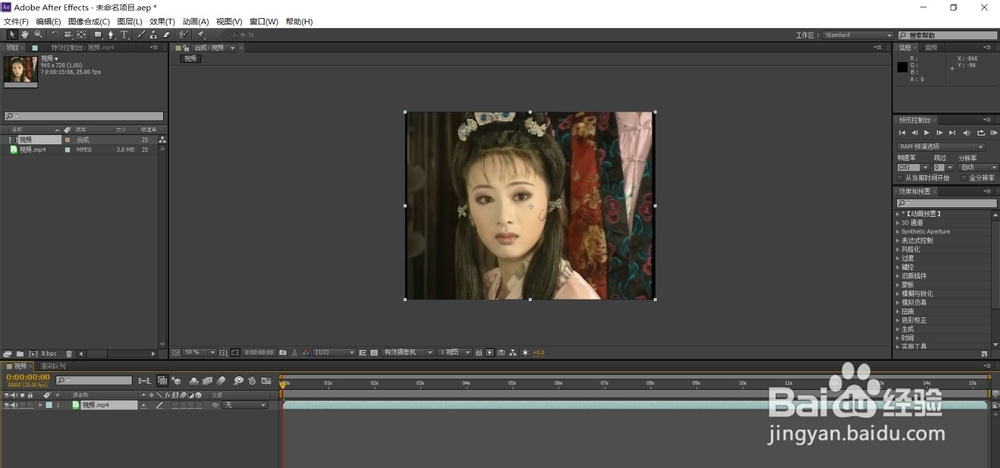Take a viewer snapshot with camera icon
The height and width of the screenshot is (468, 1000).
click(x=283, y=353)
